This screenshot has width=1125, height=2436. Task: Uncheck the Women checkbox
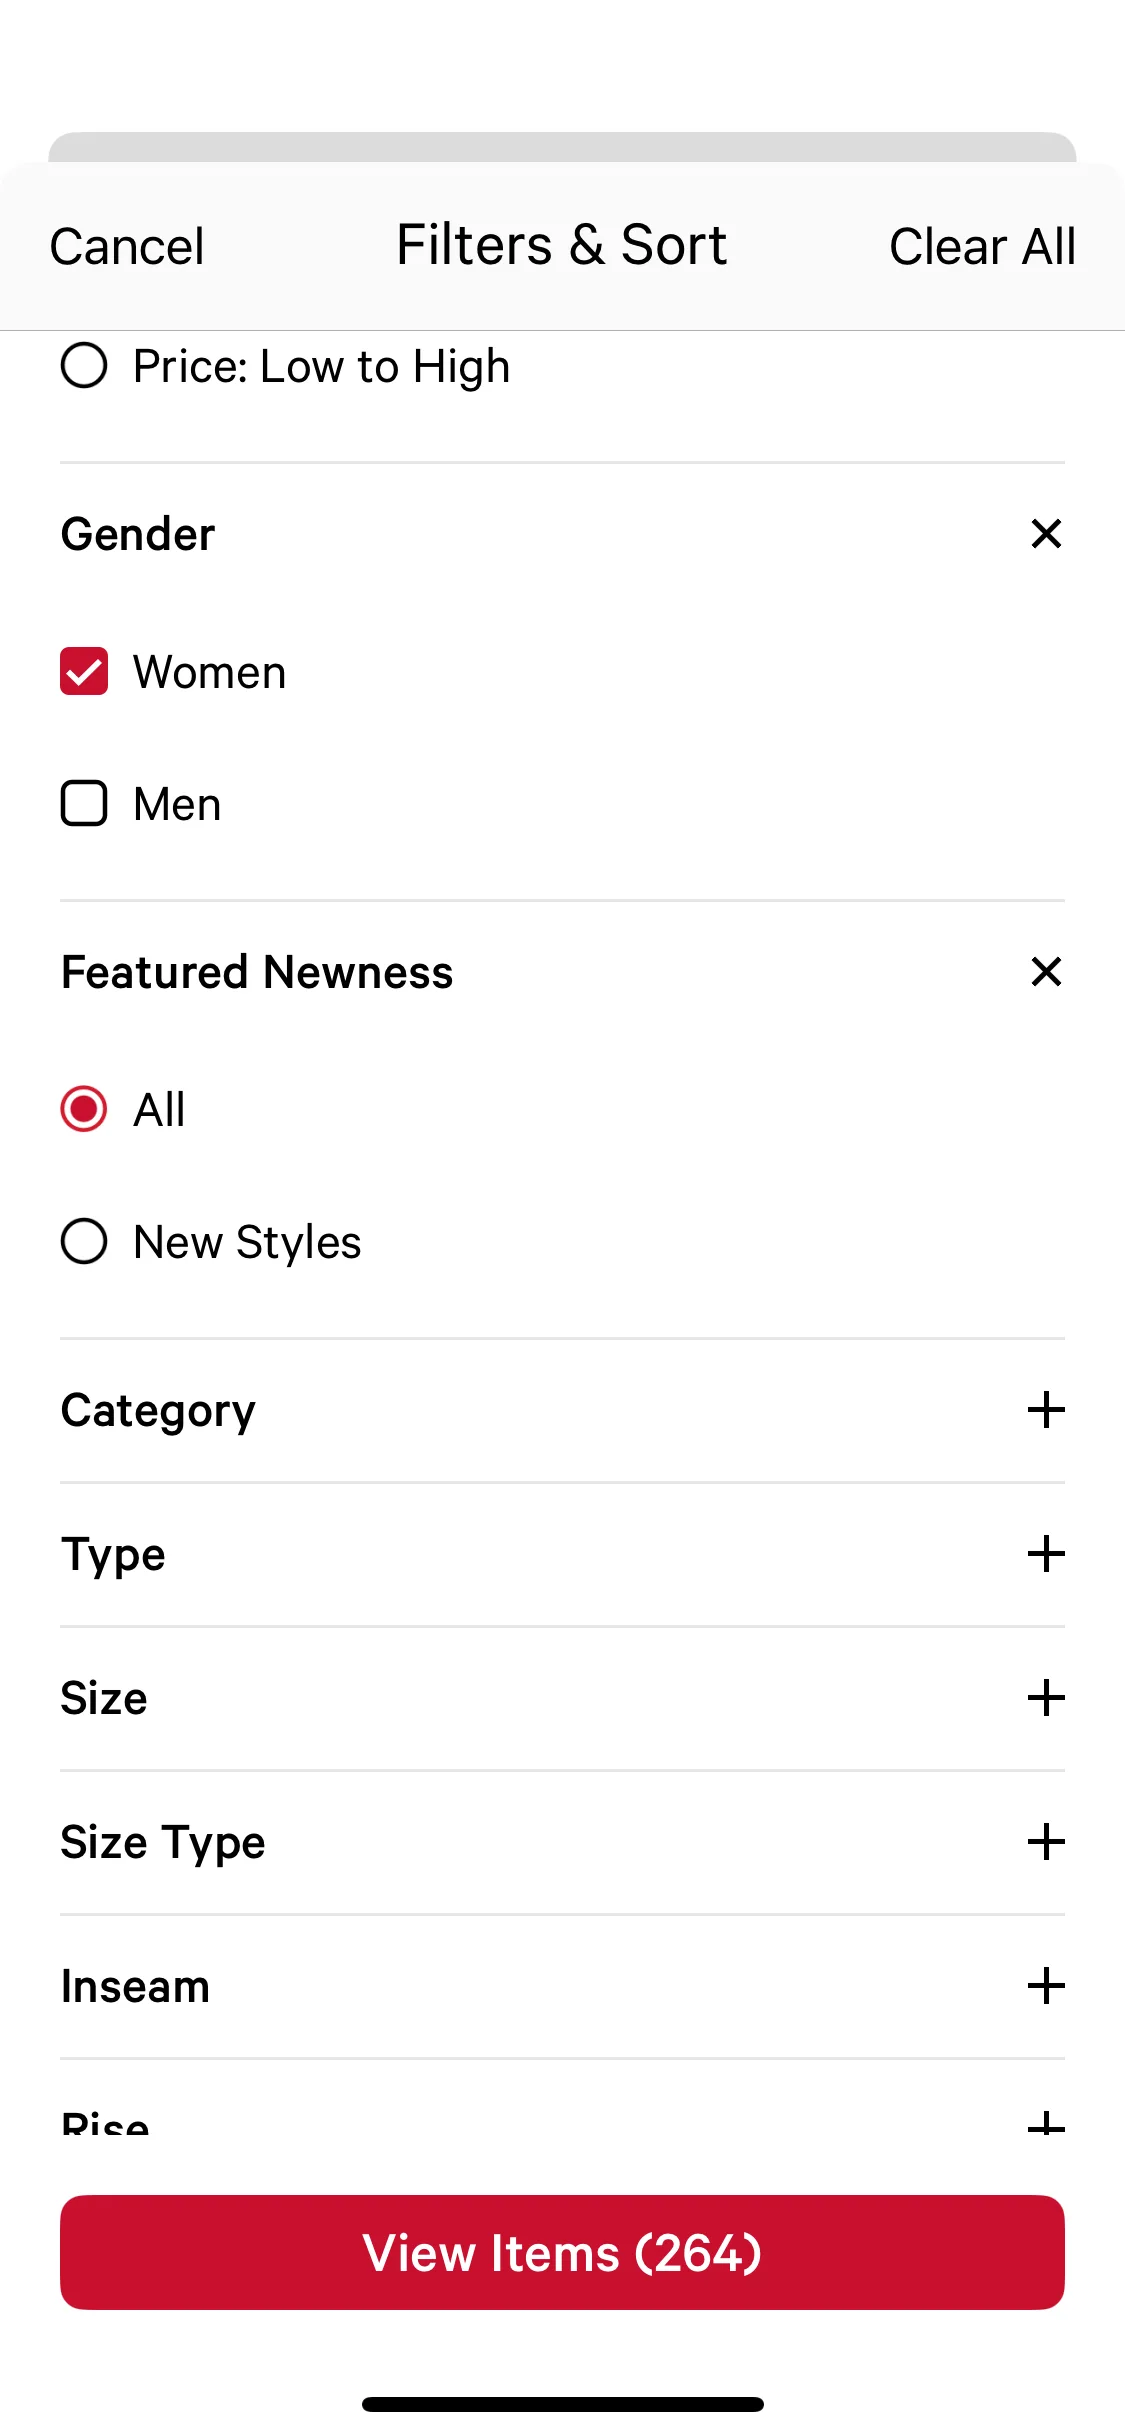(x=84, y=671)
